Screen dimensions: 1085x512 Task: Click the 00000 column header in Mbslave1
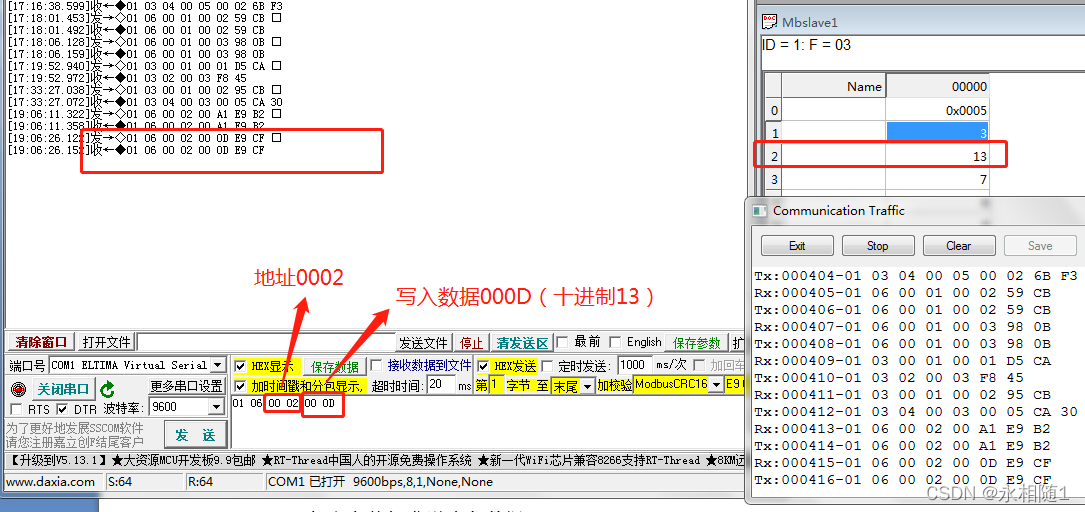click(937, 86)
